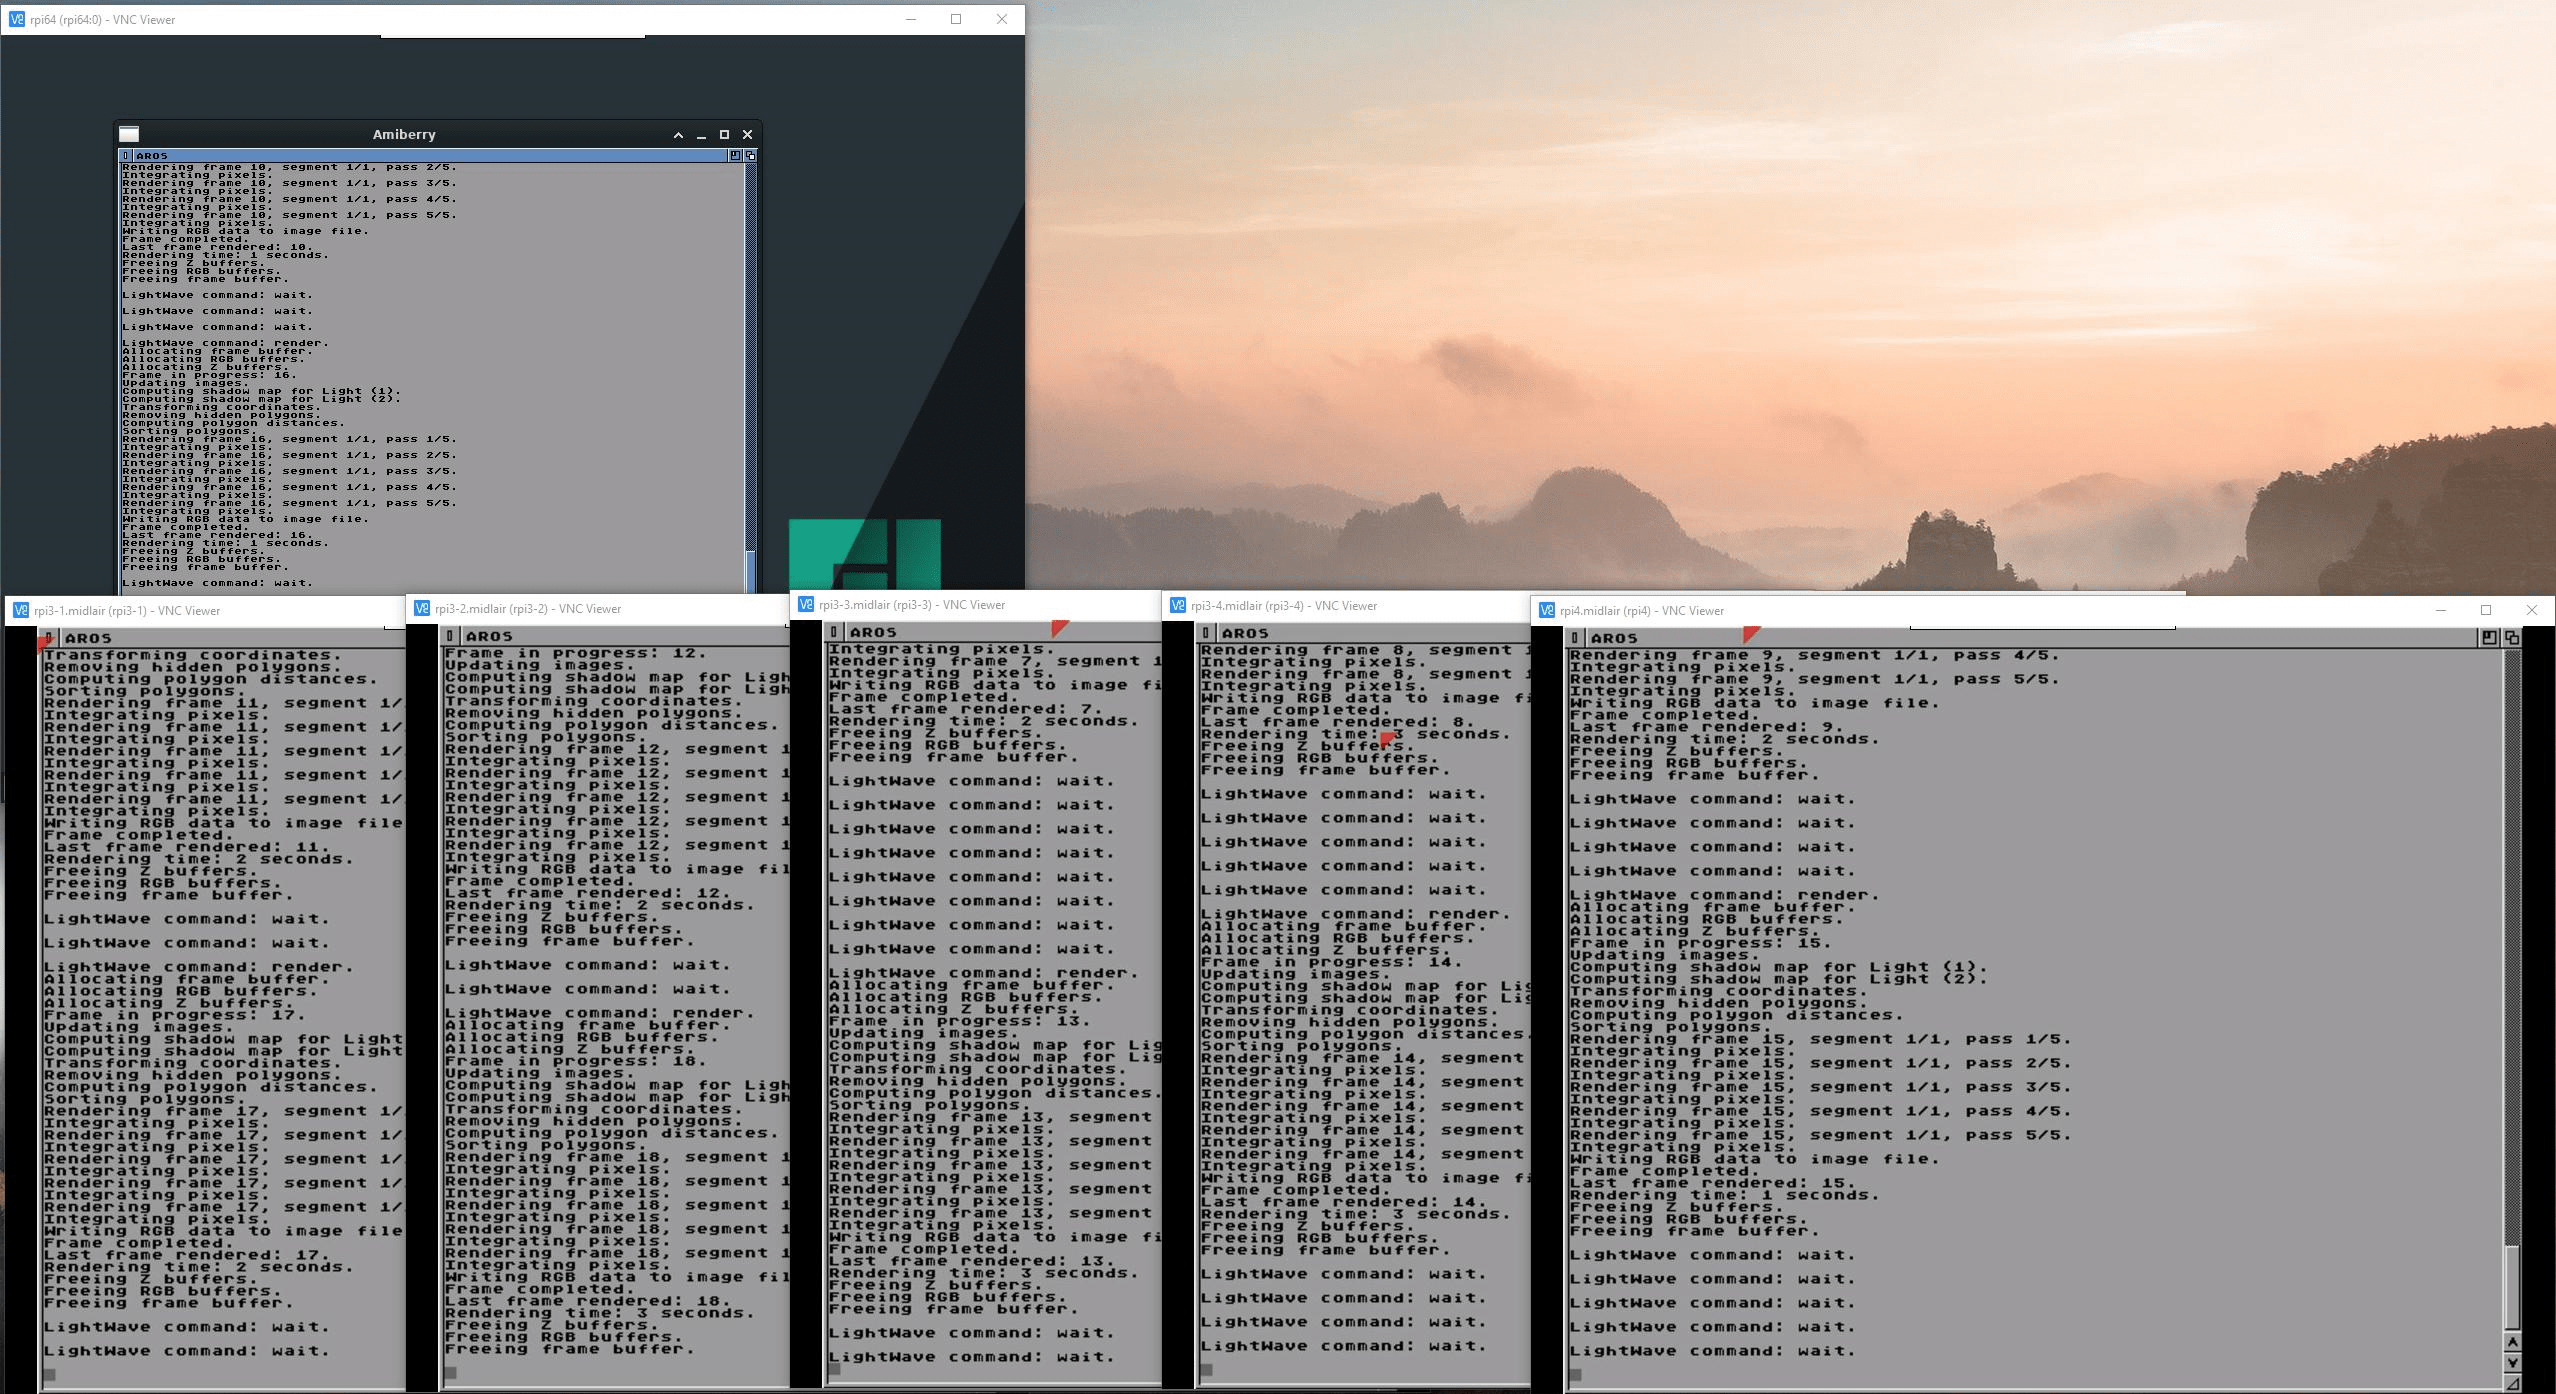Click the Amiberry console scrollbar knob
2556x1394 pixels.
click(x=750, y=570)
